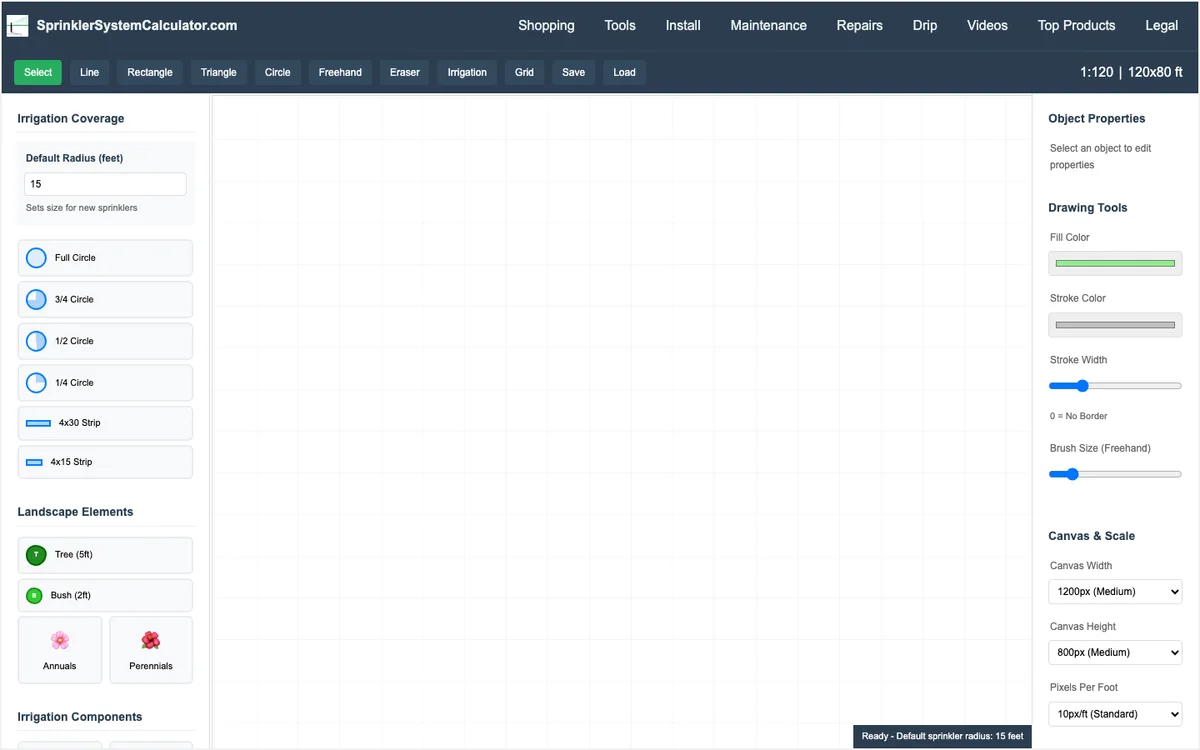Image resolution: width=1200 pixels, height=750 pixels.
Task: Place Annuals flower element
Action: pos(60,650)
